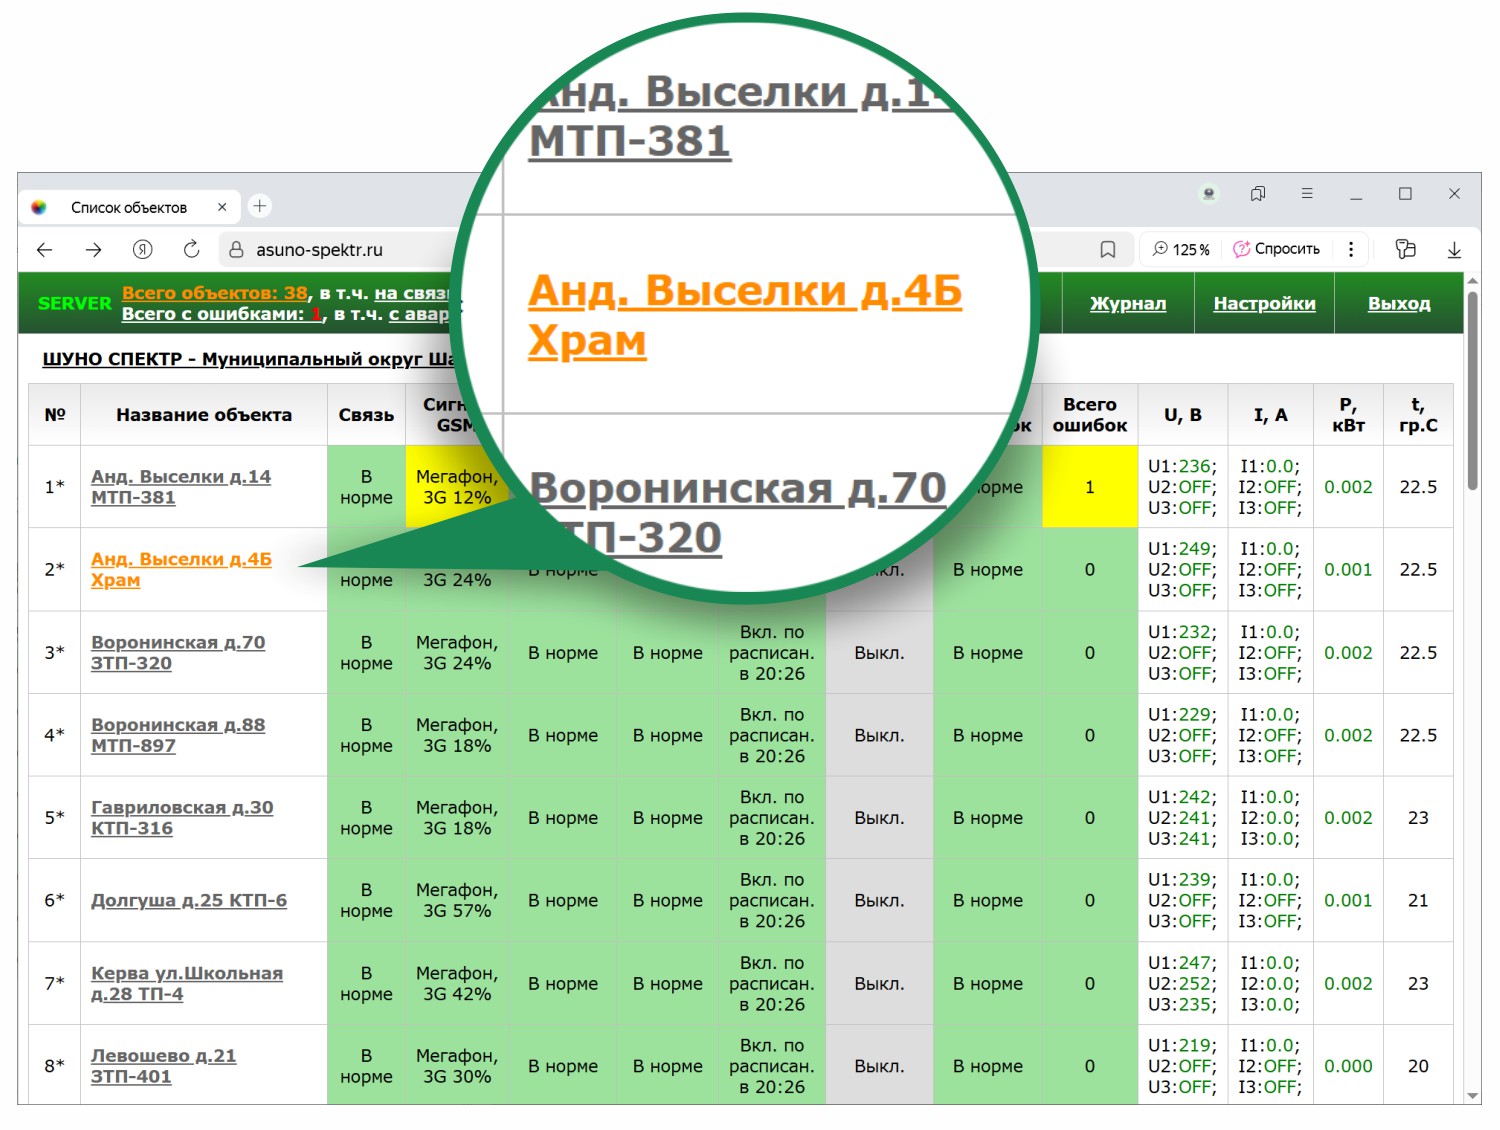Click the browser back arrow
Screen dimensions: 1500x1130
click(x=45, y=250)
